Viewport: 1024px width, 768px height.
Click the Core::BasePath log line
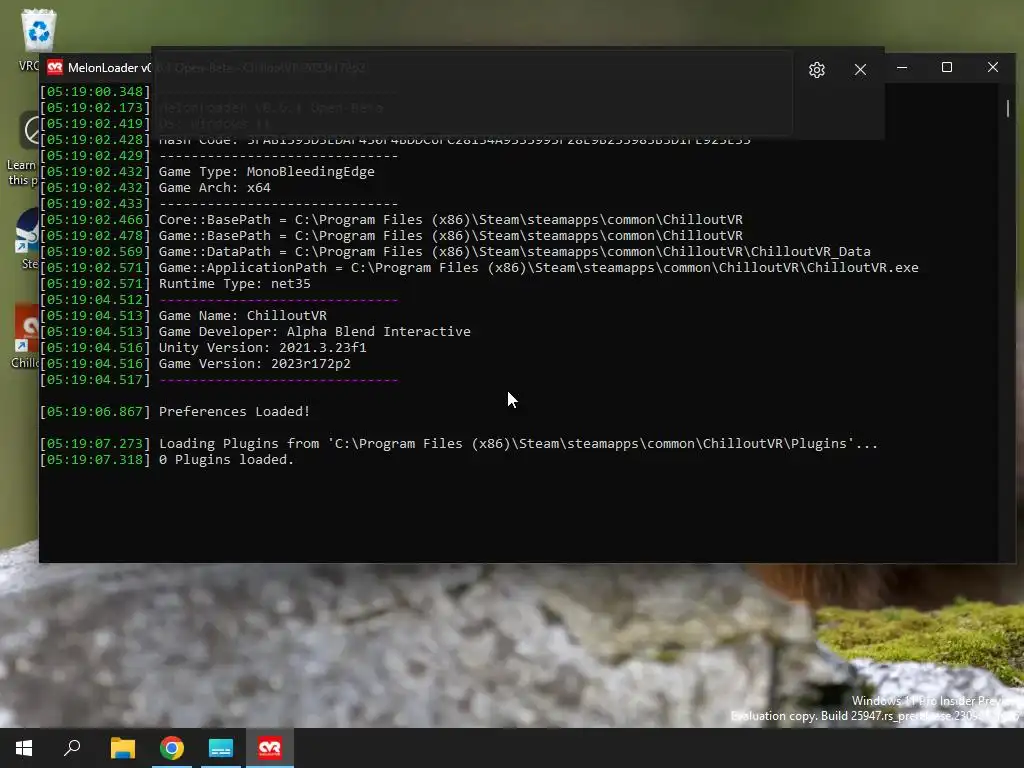(x=451, y=220)
